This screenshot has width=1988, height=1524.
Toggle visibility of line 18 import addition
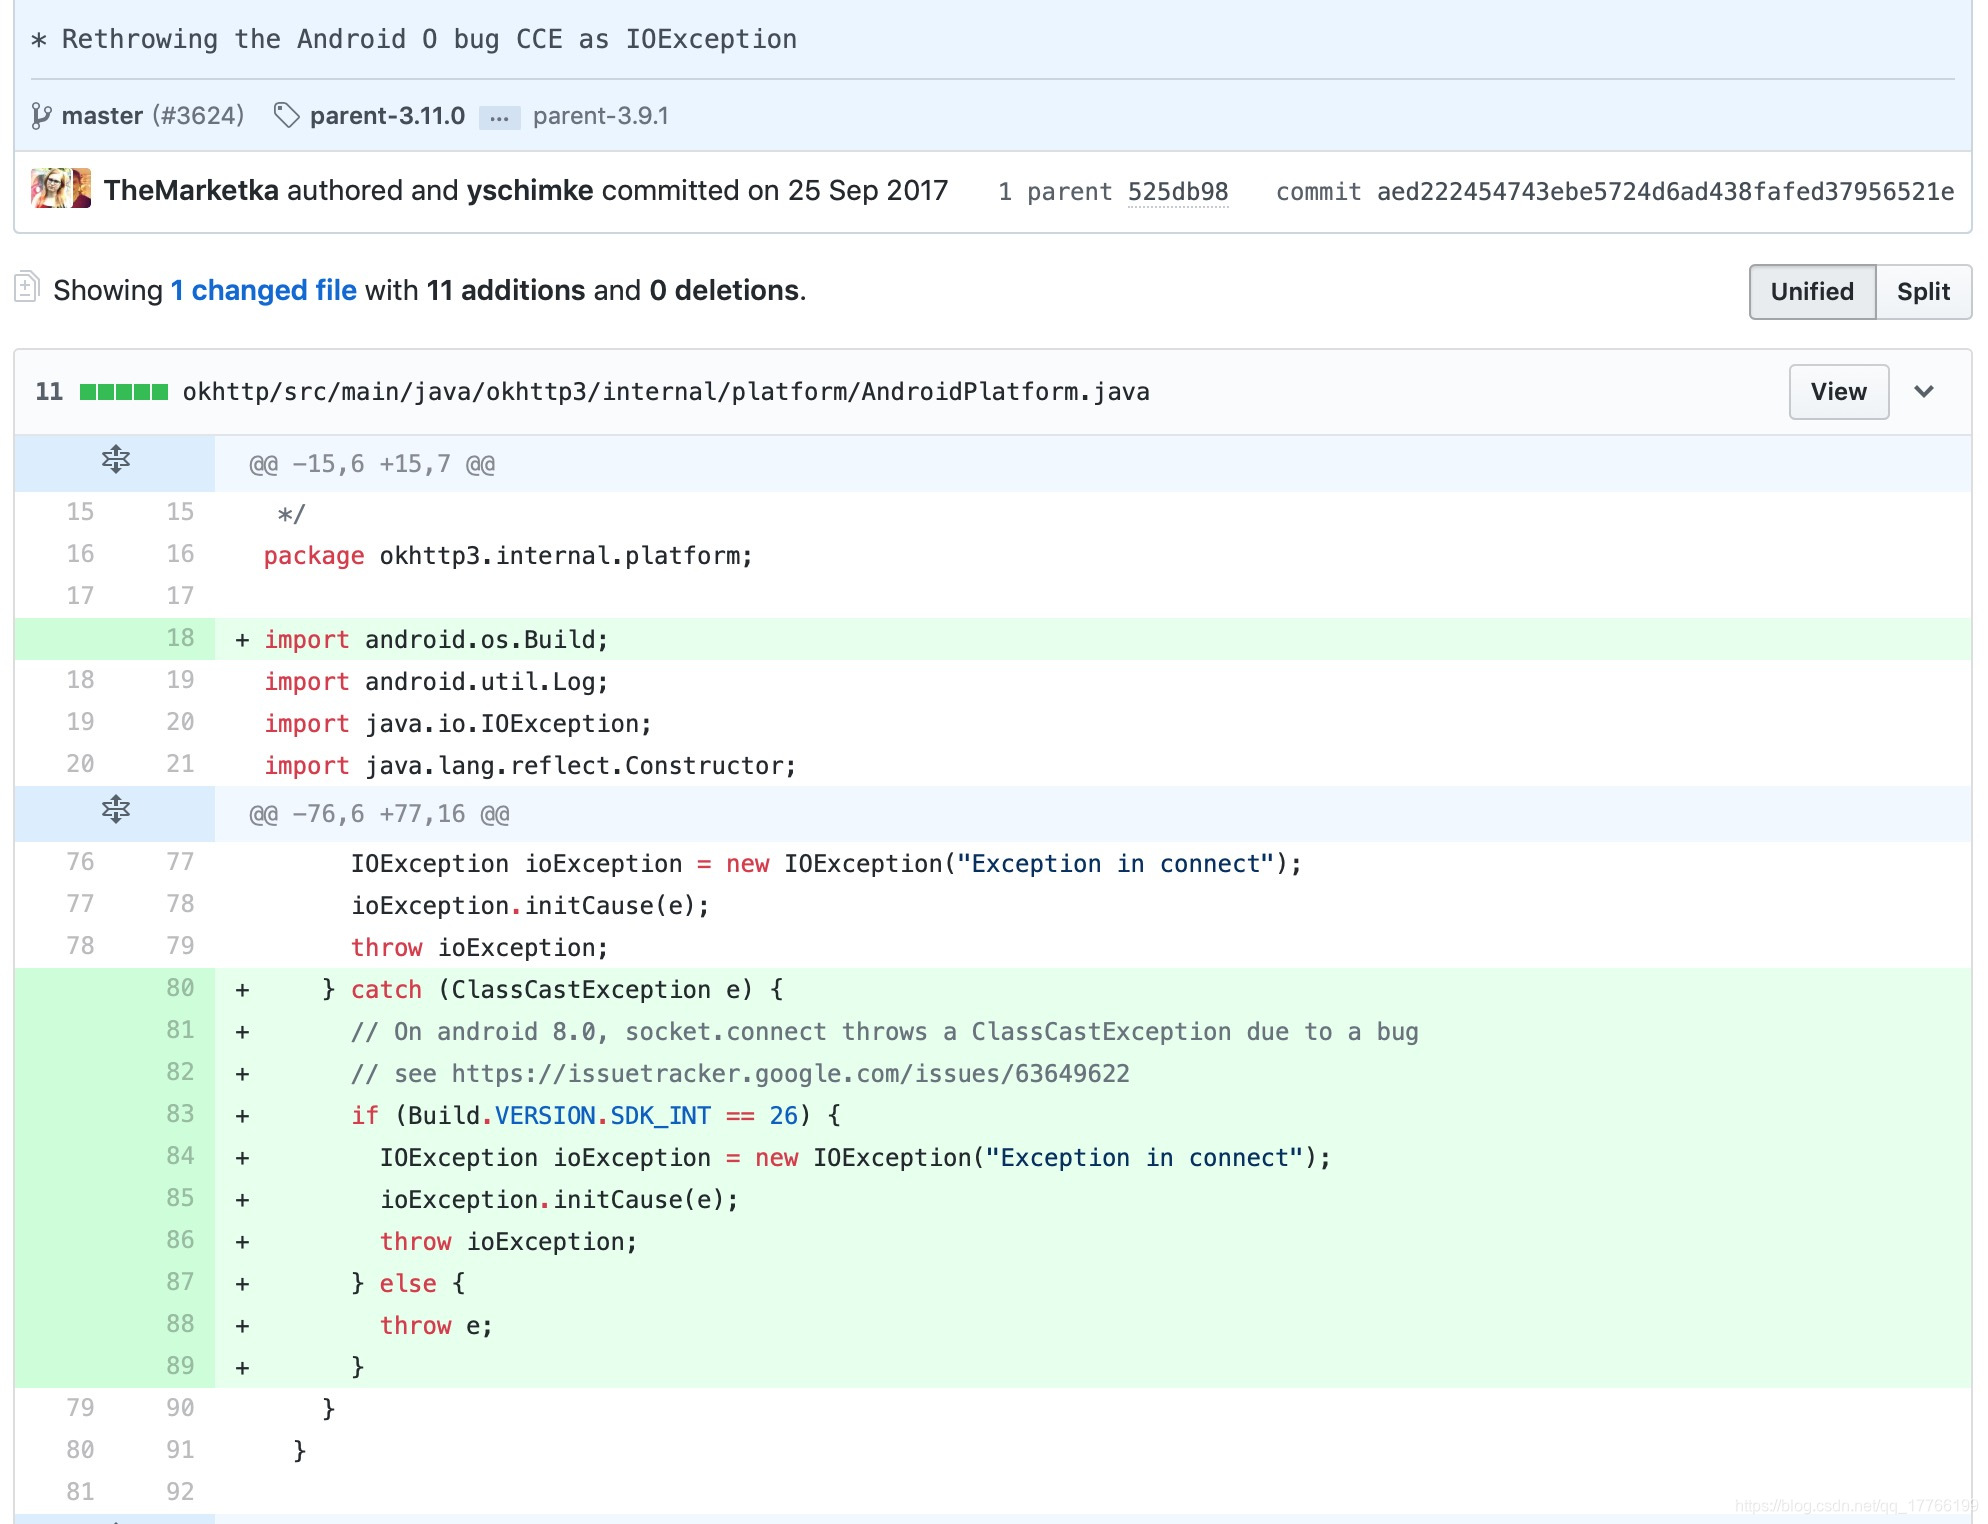pos(179,639)
